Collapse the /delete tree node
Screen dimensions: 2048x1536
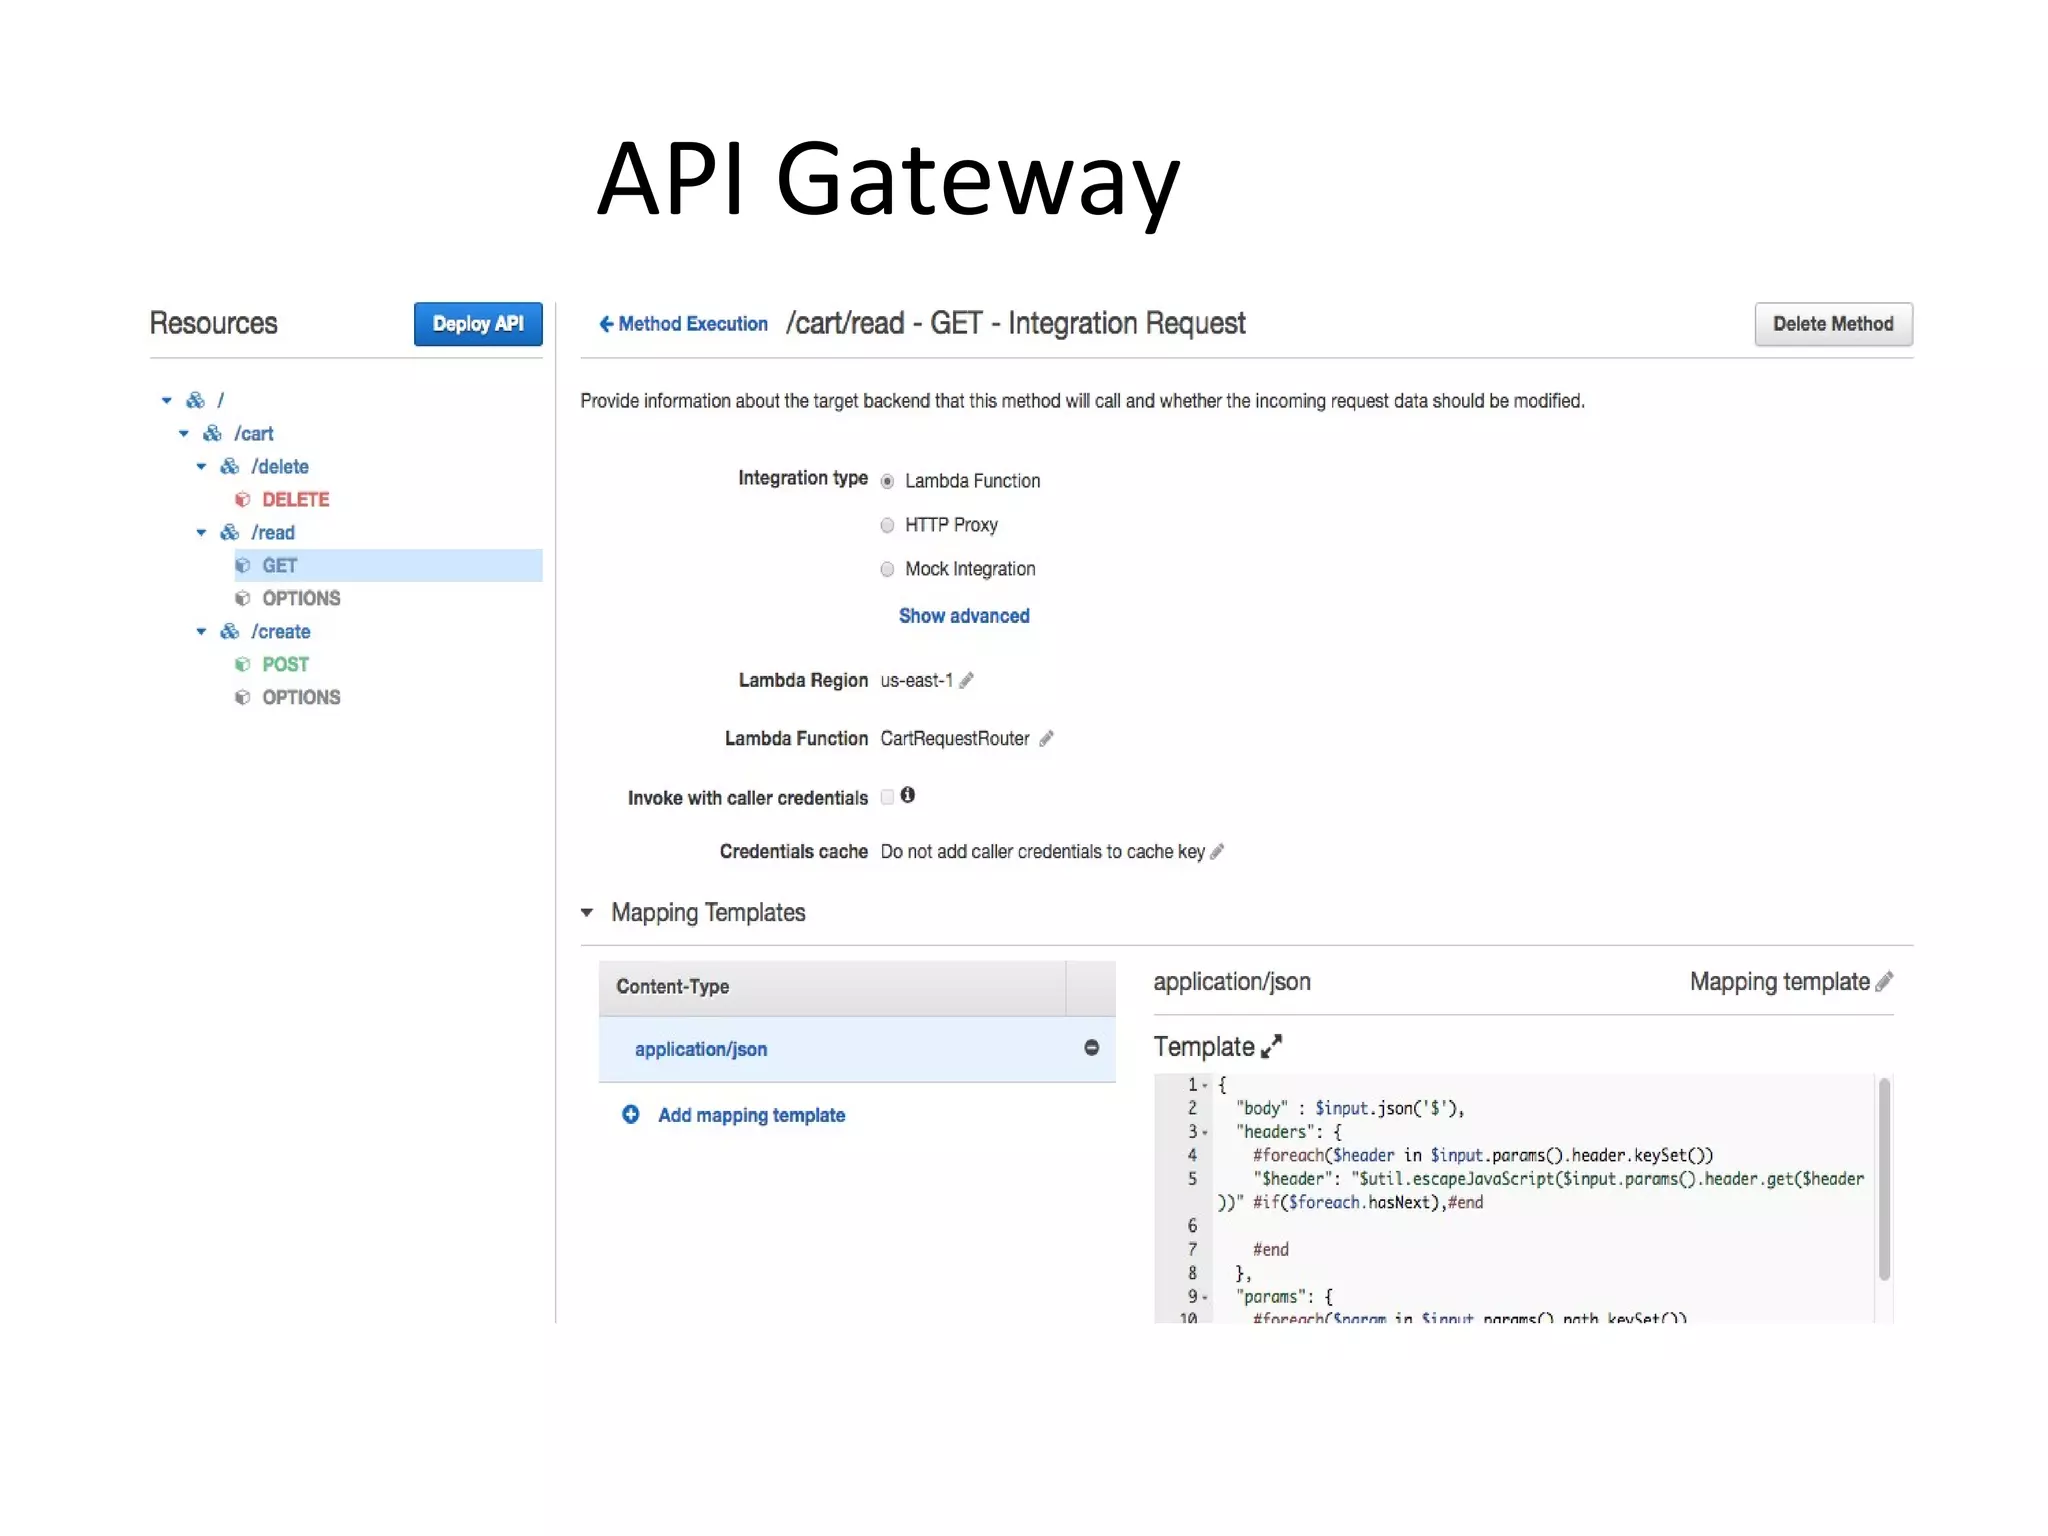coord(201,466)
